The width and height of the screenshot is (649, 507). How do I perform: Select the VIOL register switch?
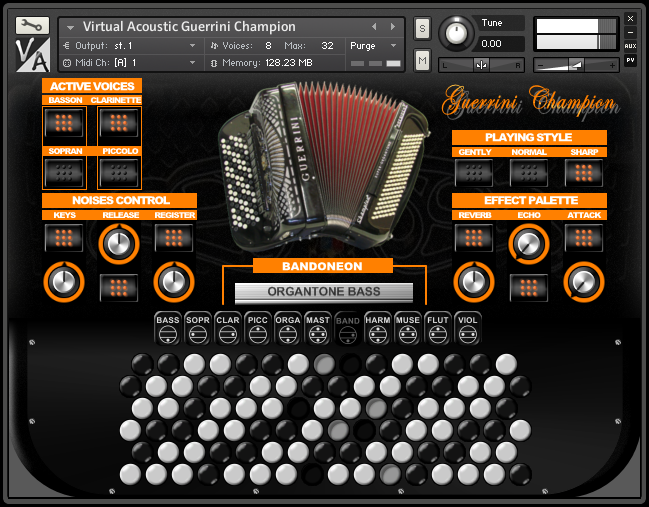click(468, 329)
